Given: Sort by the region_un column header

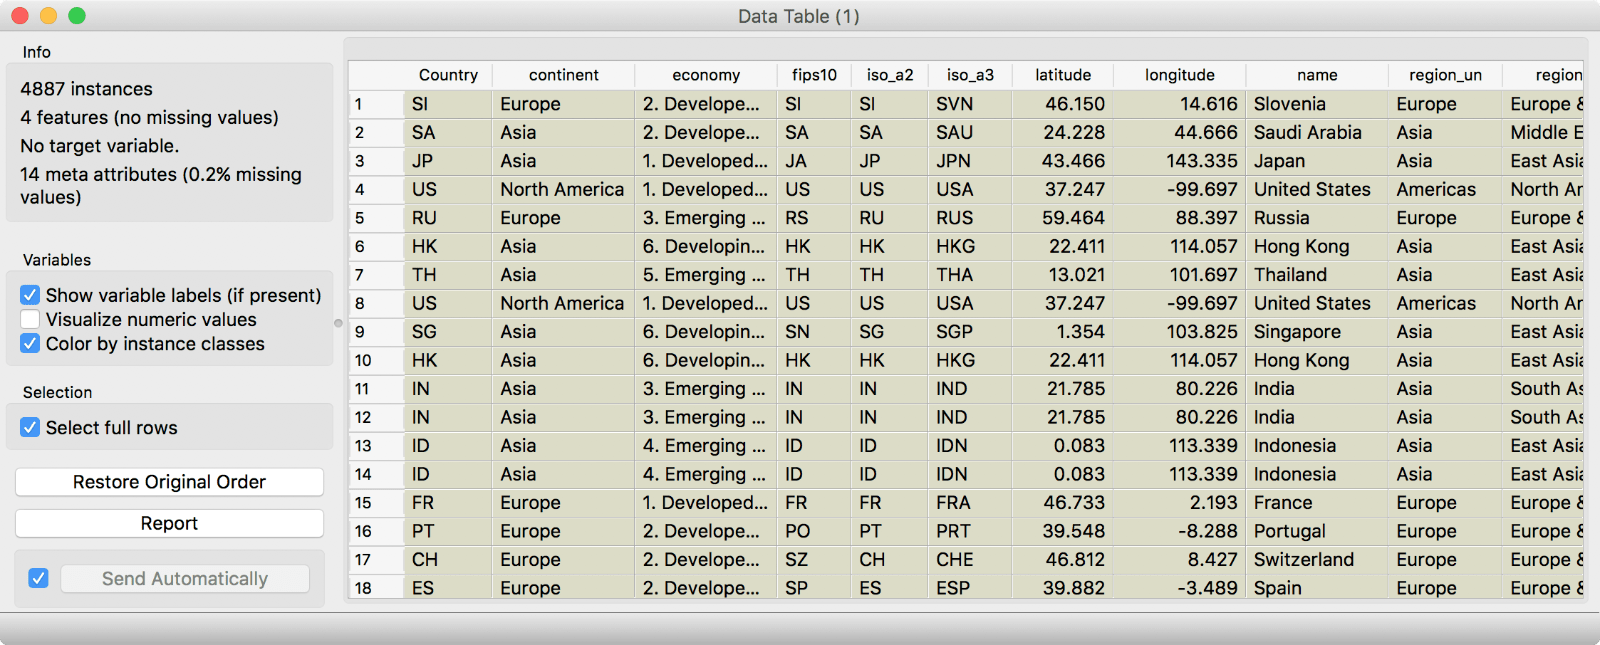Looking at the screenshot, I should (x=1445, y=75).
